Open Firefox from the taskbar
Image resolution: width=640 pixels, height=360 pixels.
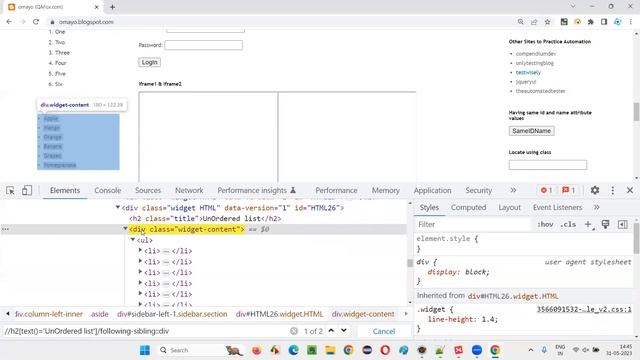257,350
